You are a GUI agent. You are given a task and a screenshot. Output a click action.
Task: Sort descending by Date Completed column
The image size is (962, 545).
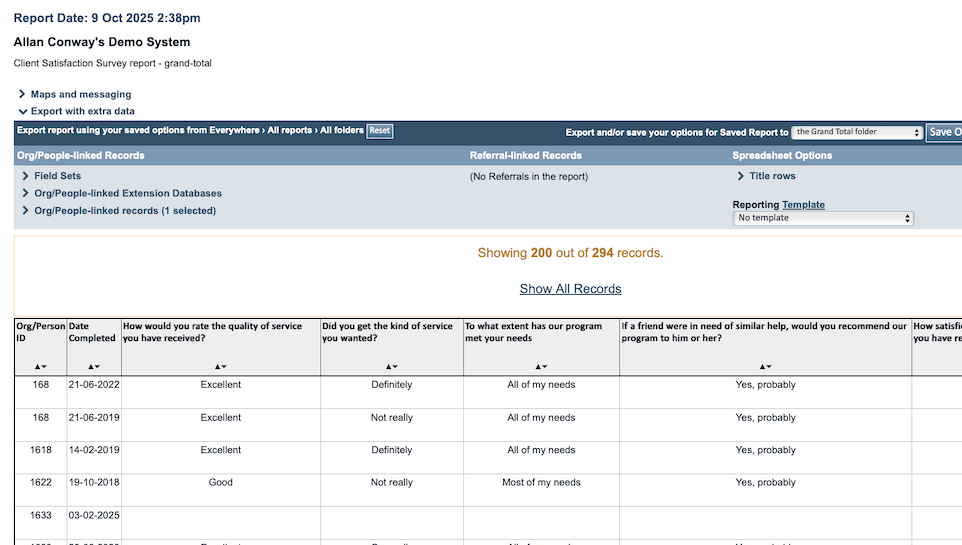[98, 367]
